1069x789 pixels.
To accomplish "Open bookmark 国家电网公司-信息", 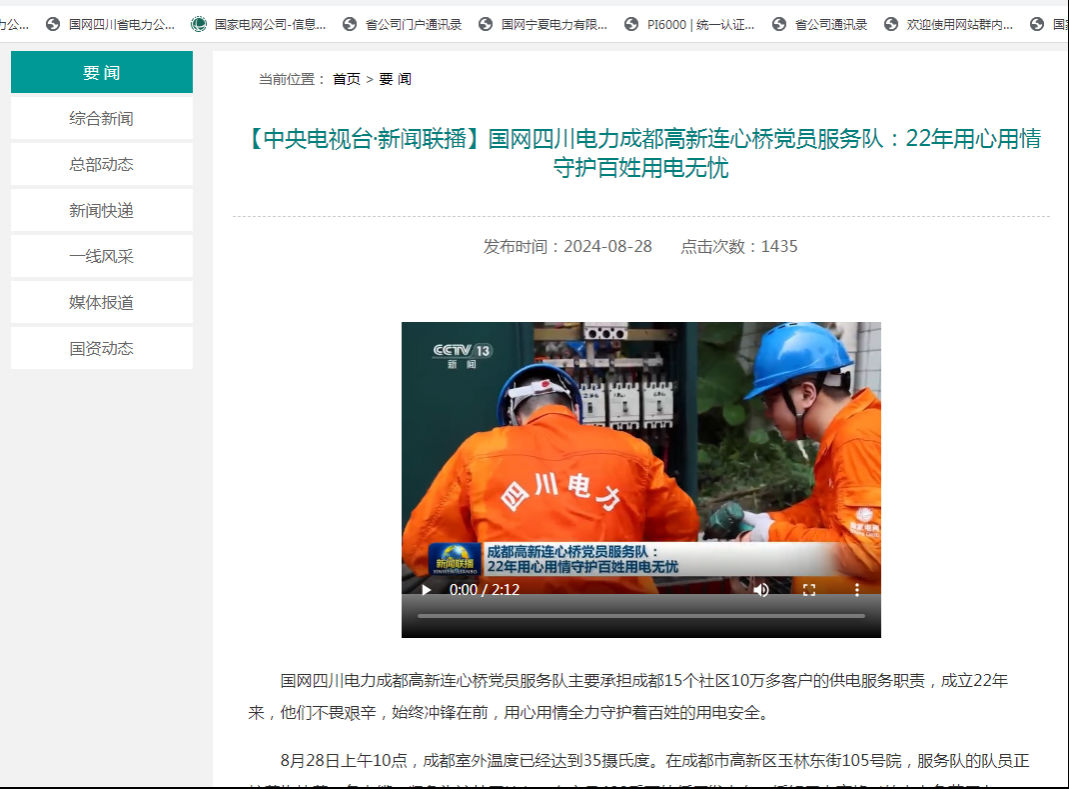I will click(258, 25).
